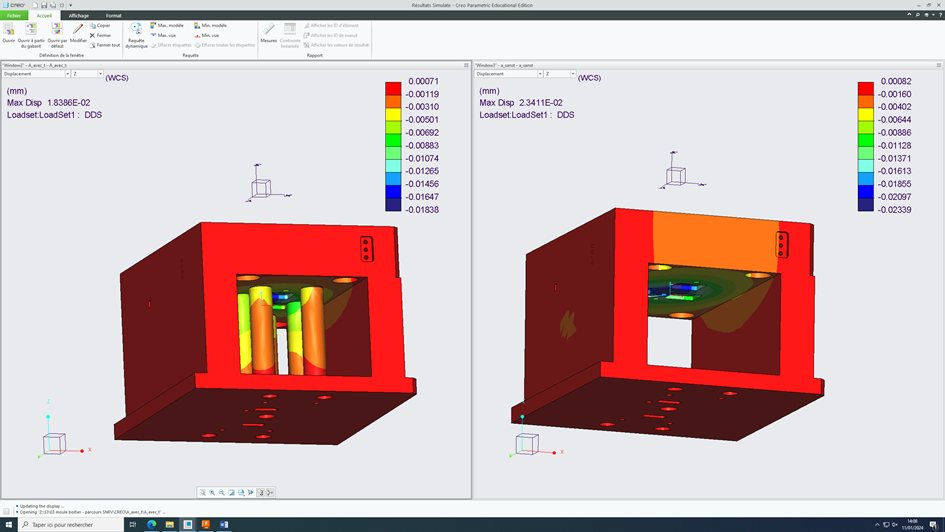Click Min. modèle query button

pos(210,25)
